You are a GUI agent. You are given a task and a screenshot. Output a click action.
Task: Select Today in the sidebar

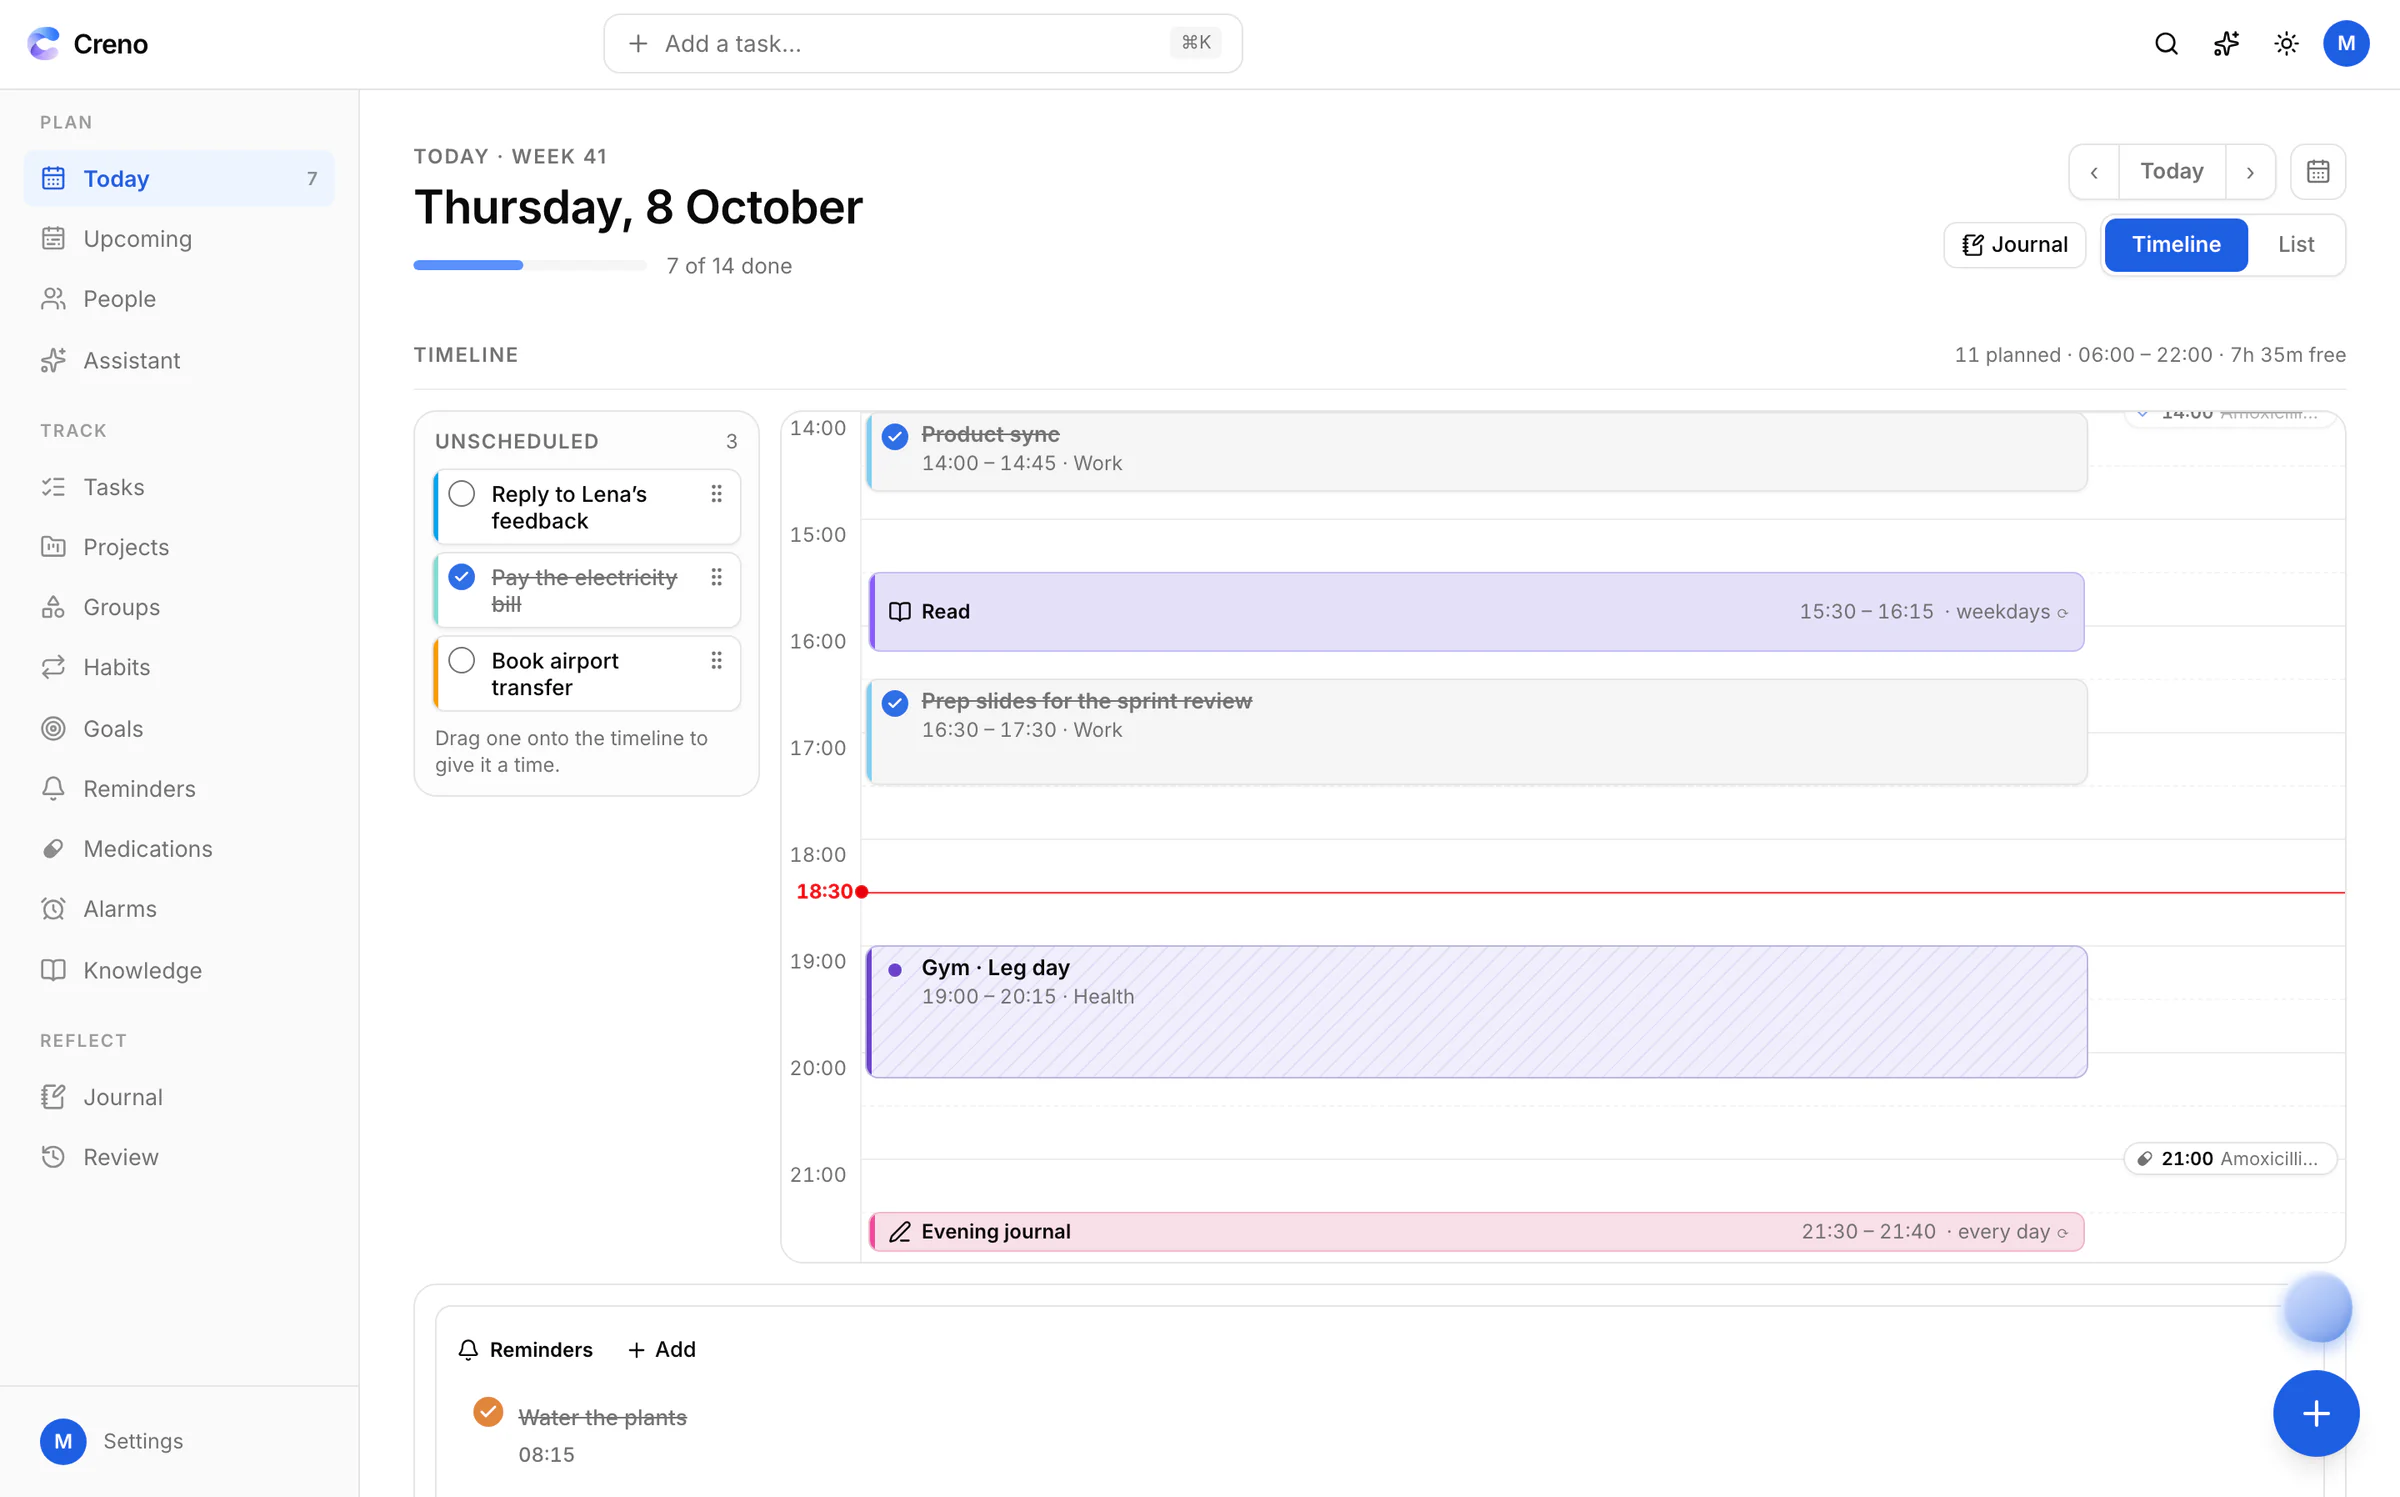tap(179, 179)
